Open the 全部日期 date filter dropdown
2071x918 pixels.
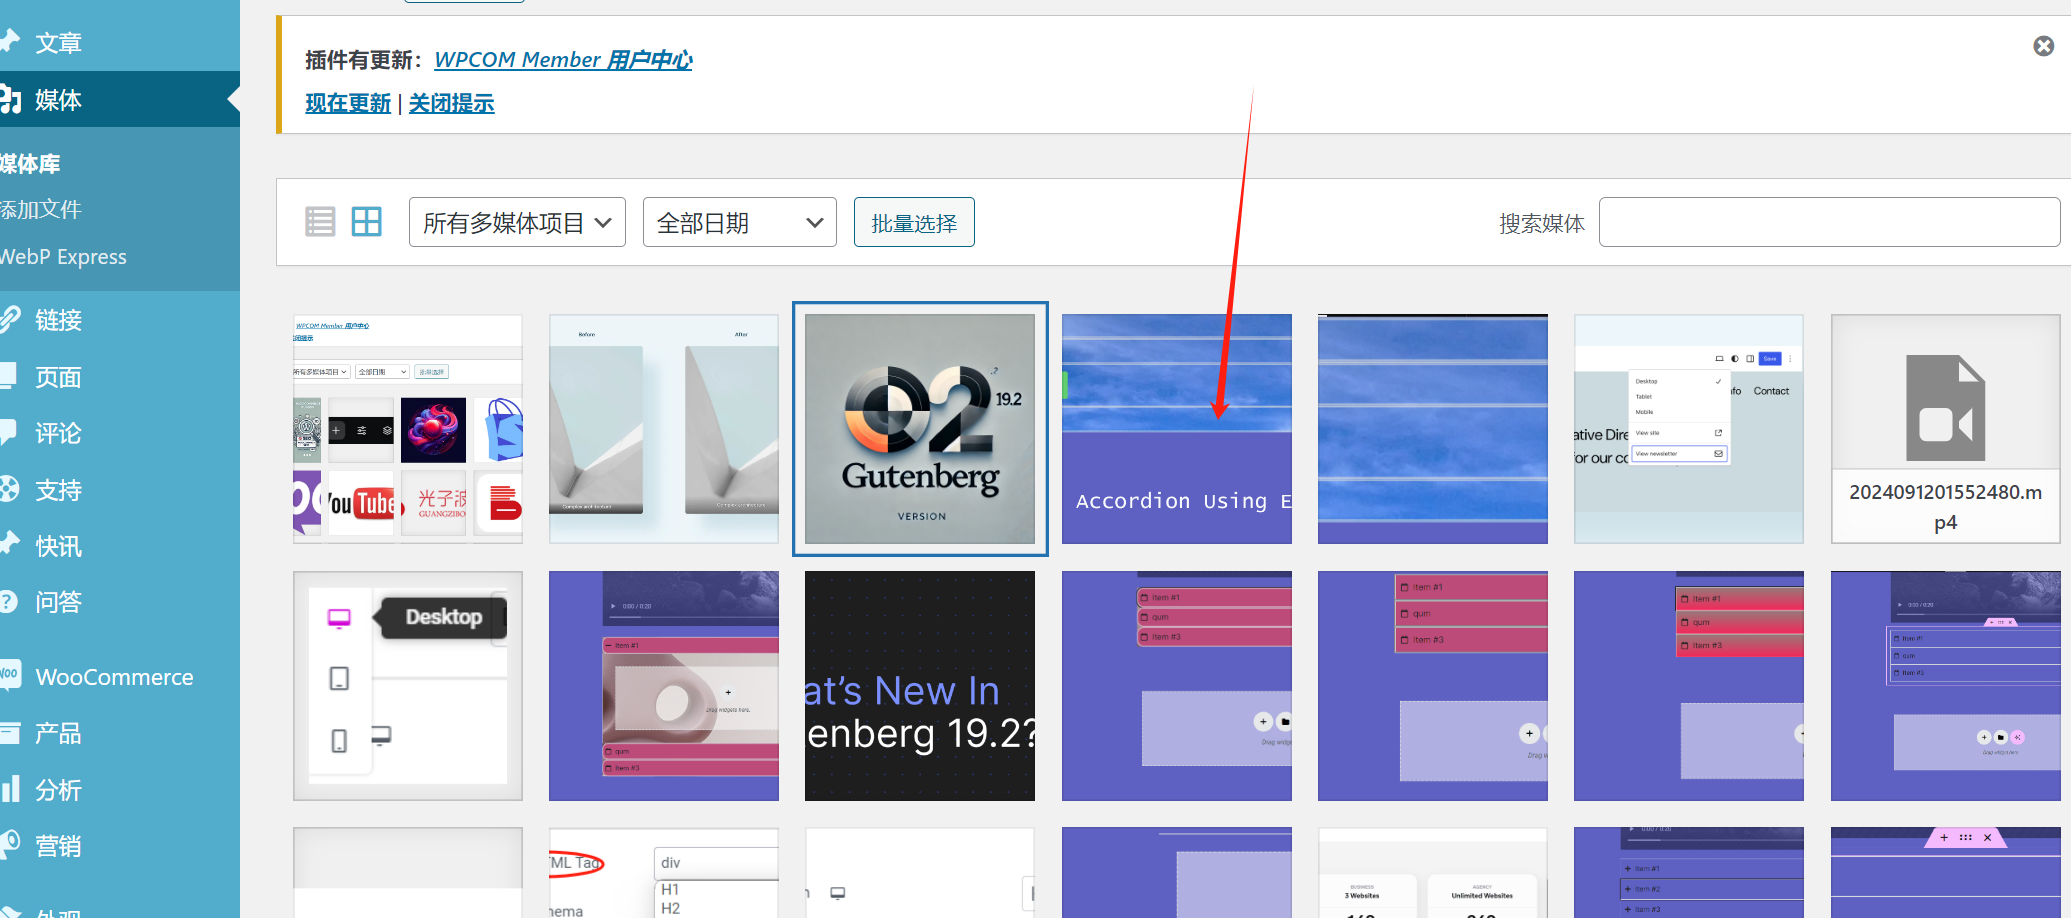coord(739,222)
